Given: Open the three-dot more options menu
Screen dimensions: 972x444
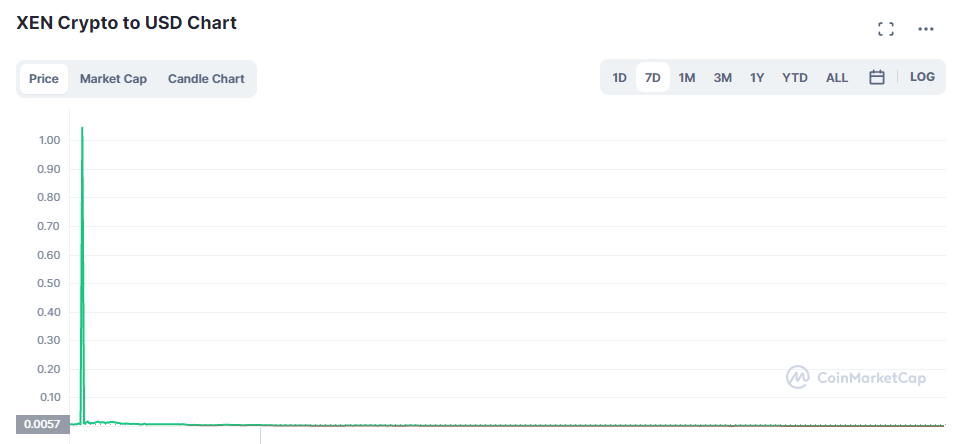Looking at the screenshot, I should pyautogui.click(x=926, y=29).
